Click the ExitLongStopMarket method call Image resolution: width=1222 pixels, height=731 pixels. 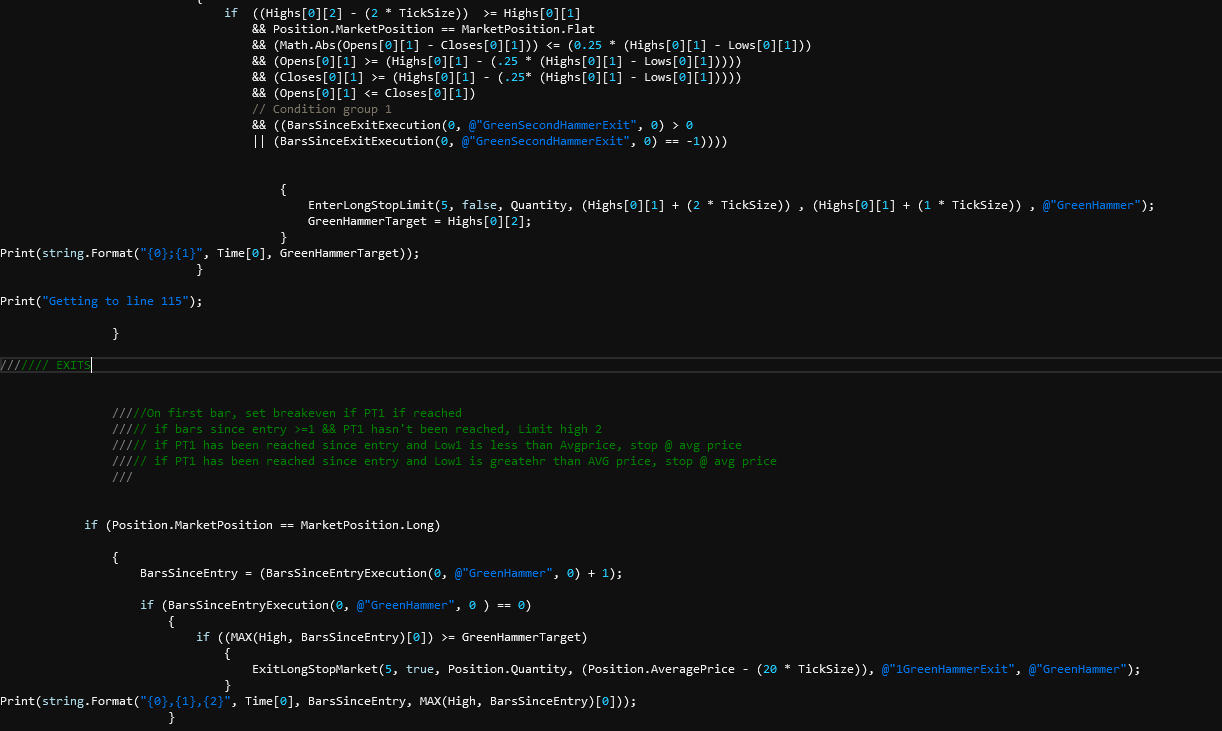click(312, 669)
